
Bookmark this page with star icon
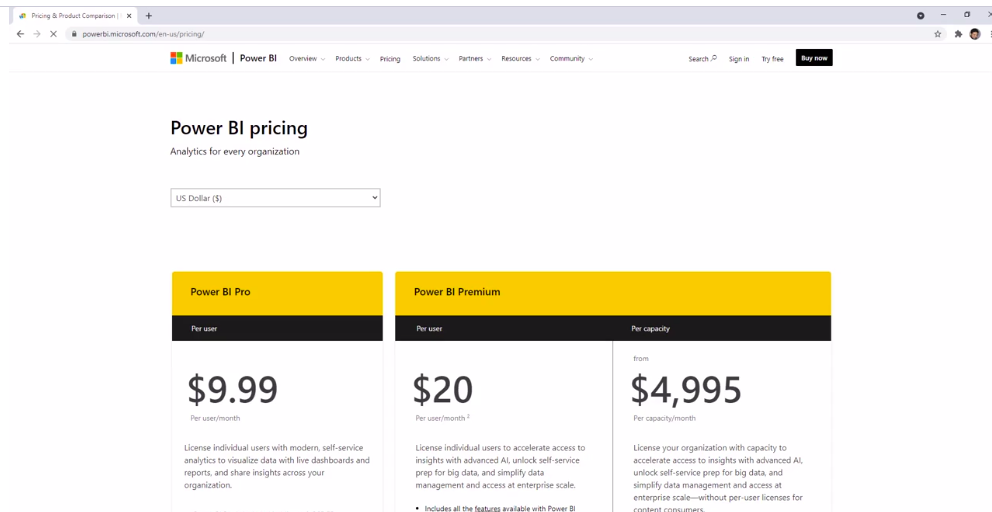point(938,34)
